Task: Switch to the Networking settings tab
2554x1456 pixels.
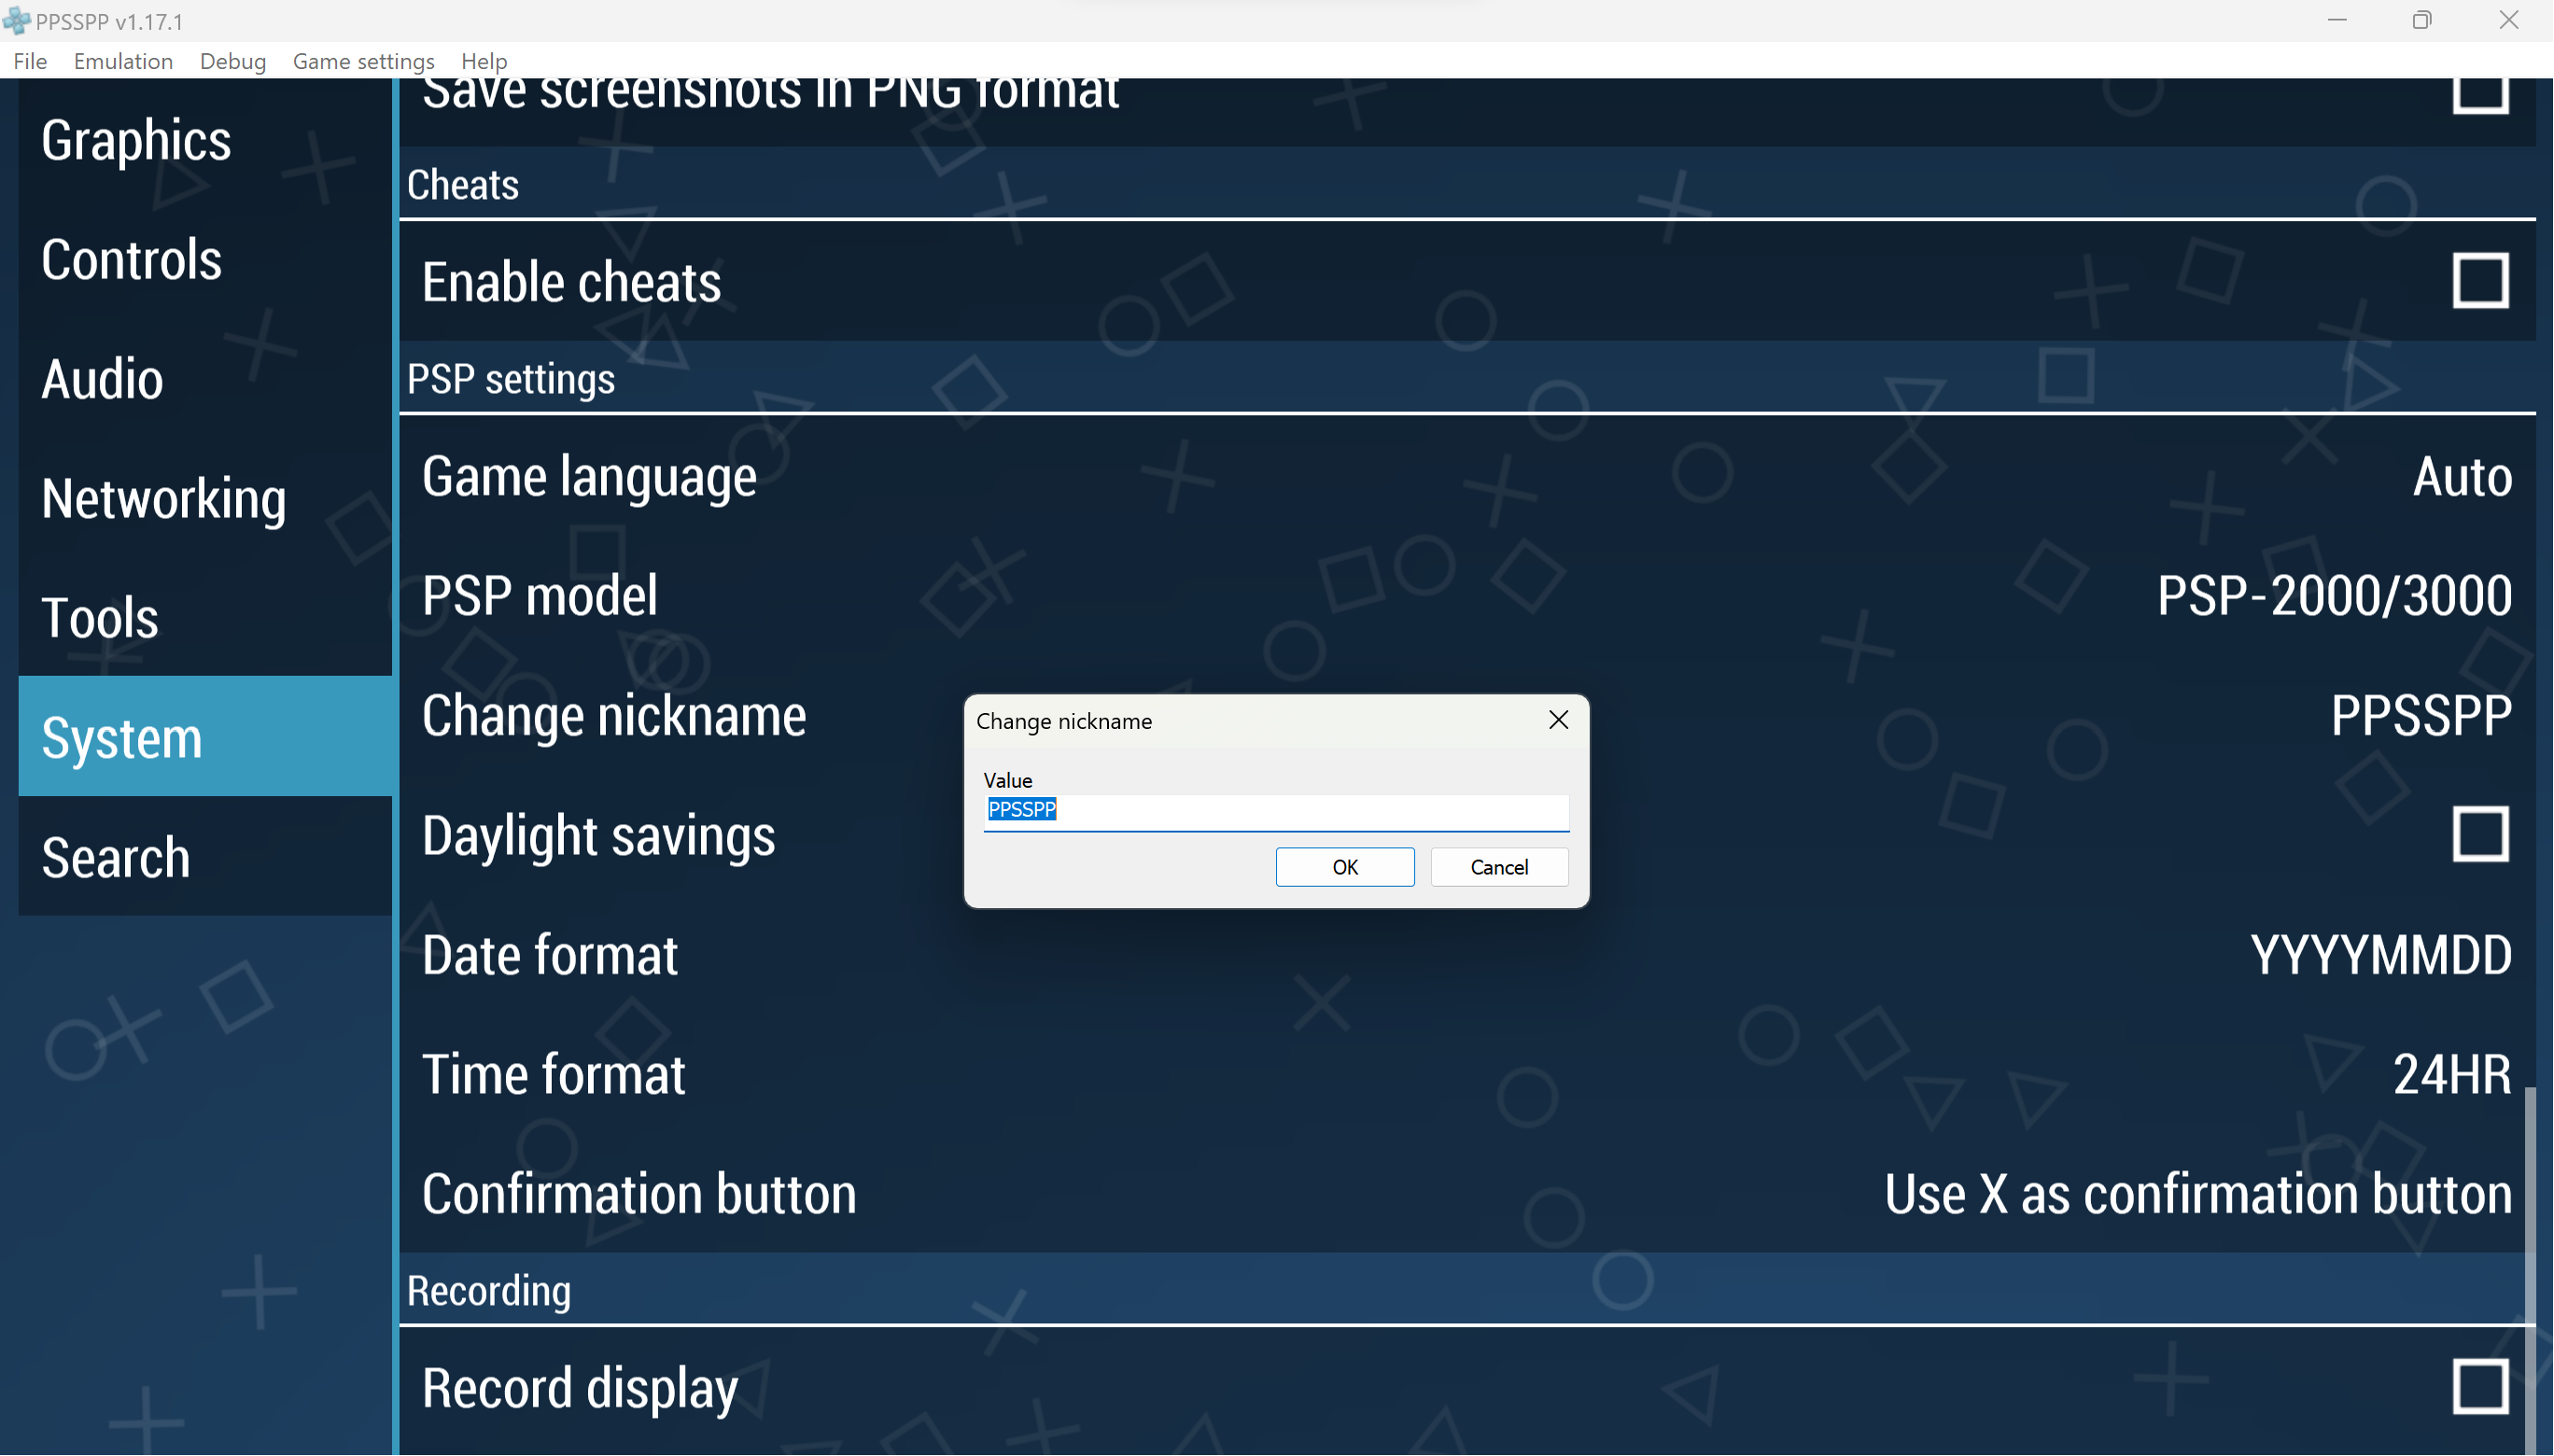Action: [205, 498]
